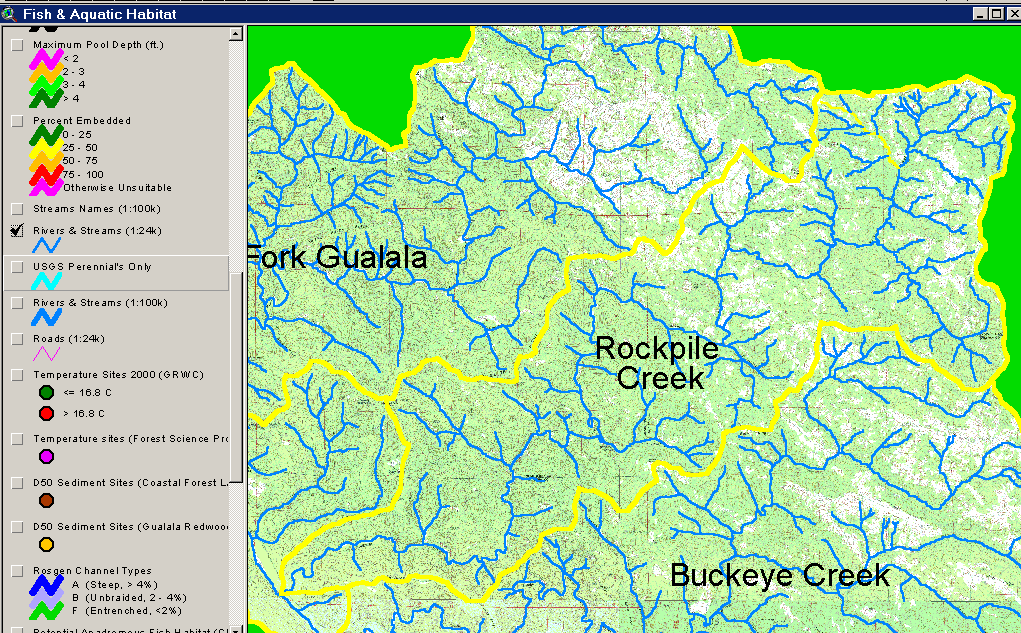Enable the D50 Sediment Sites (Gualala Redwood) checkbox
Screen dimensions: 1021x633
18,527
